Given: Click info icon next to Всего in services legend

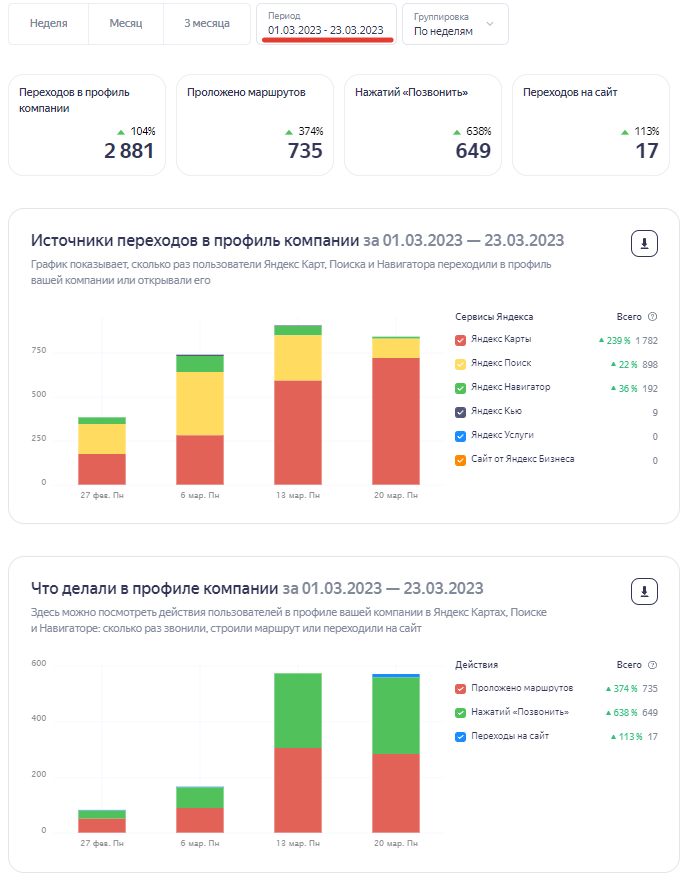Looking at the screenshot, I should coord(652,317).
